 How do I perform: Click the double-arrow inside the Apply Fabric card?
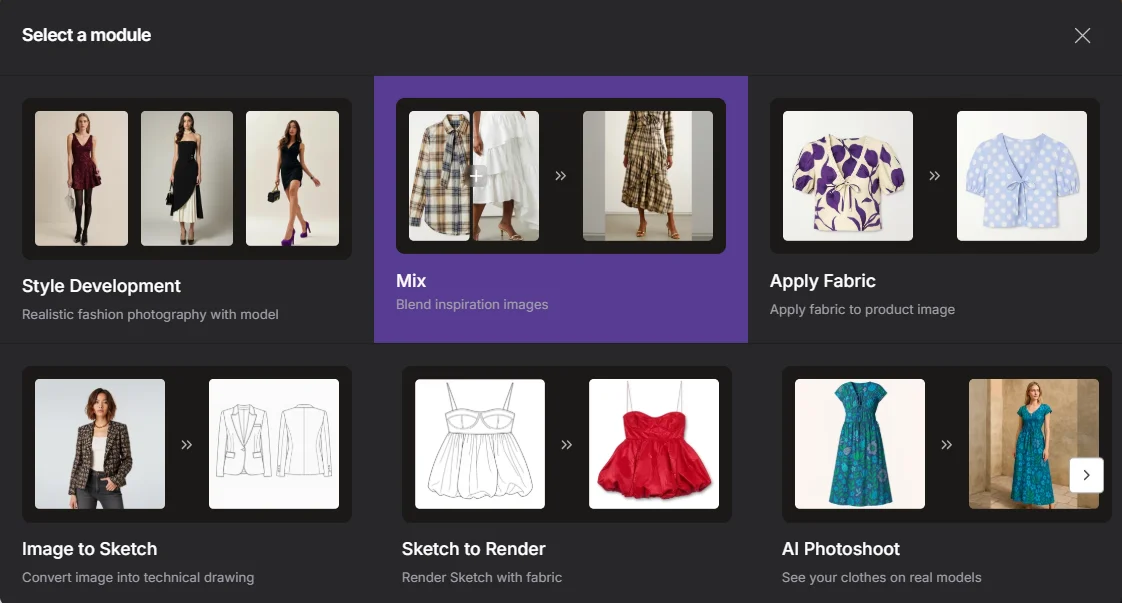tap(935, 175)
